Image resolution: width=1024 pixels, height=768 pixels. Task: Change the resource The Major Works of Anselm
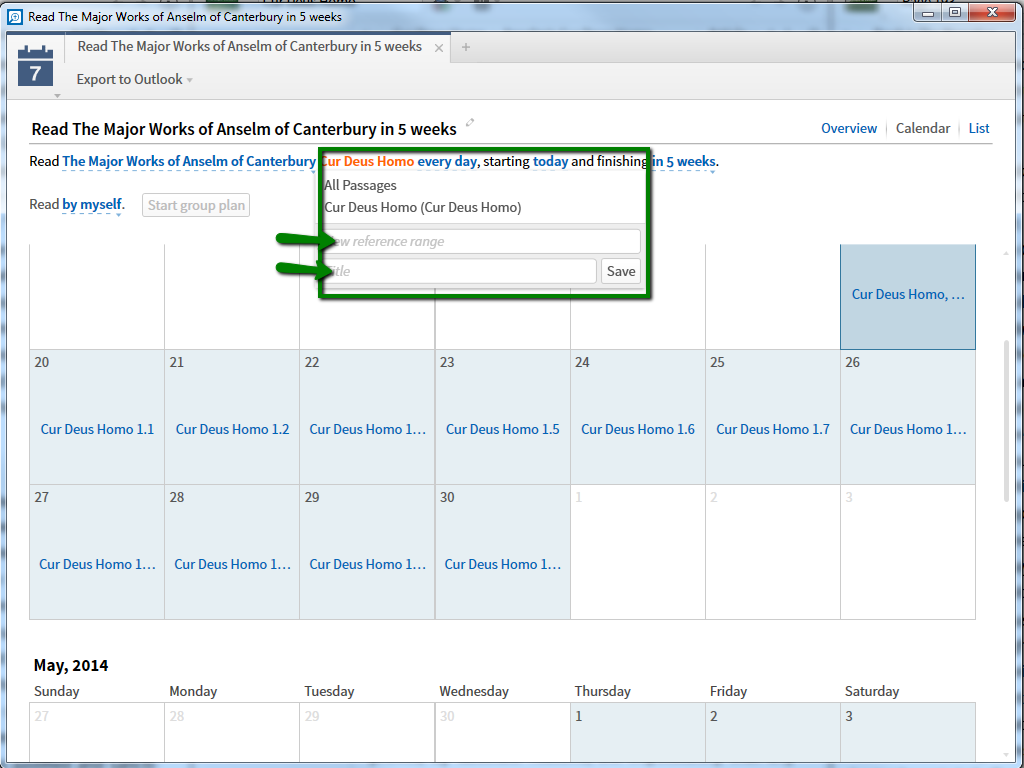coord(189,161)
